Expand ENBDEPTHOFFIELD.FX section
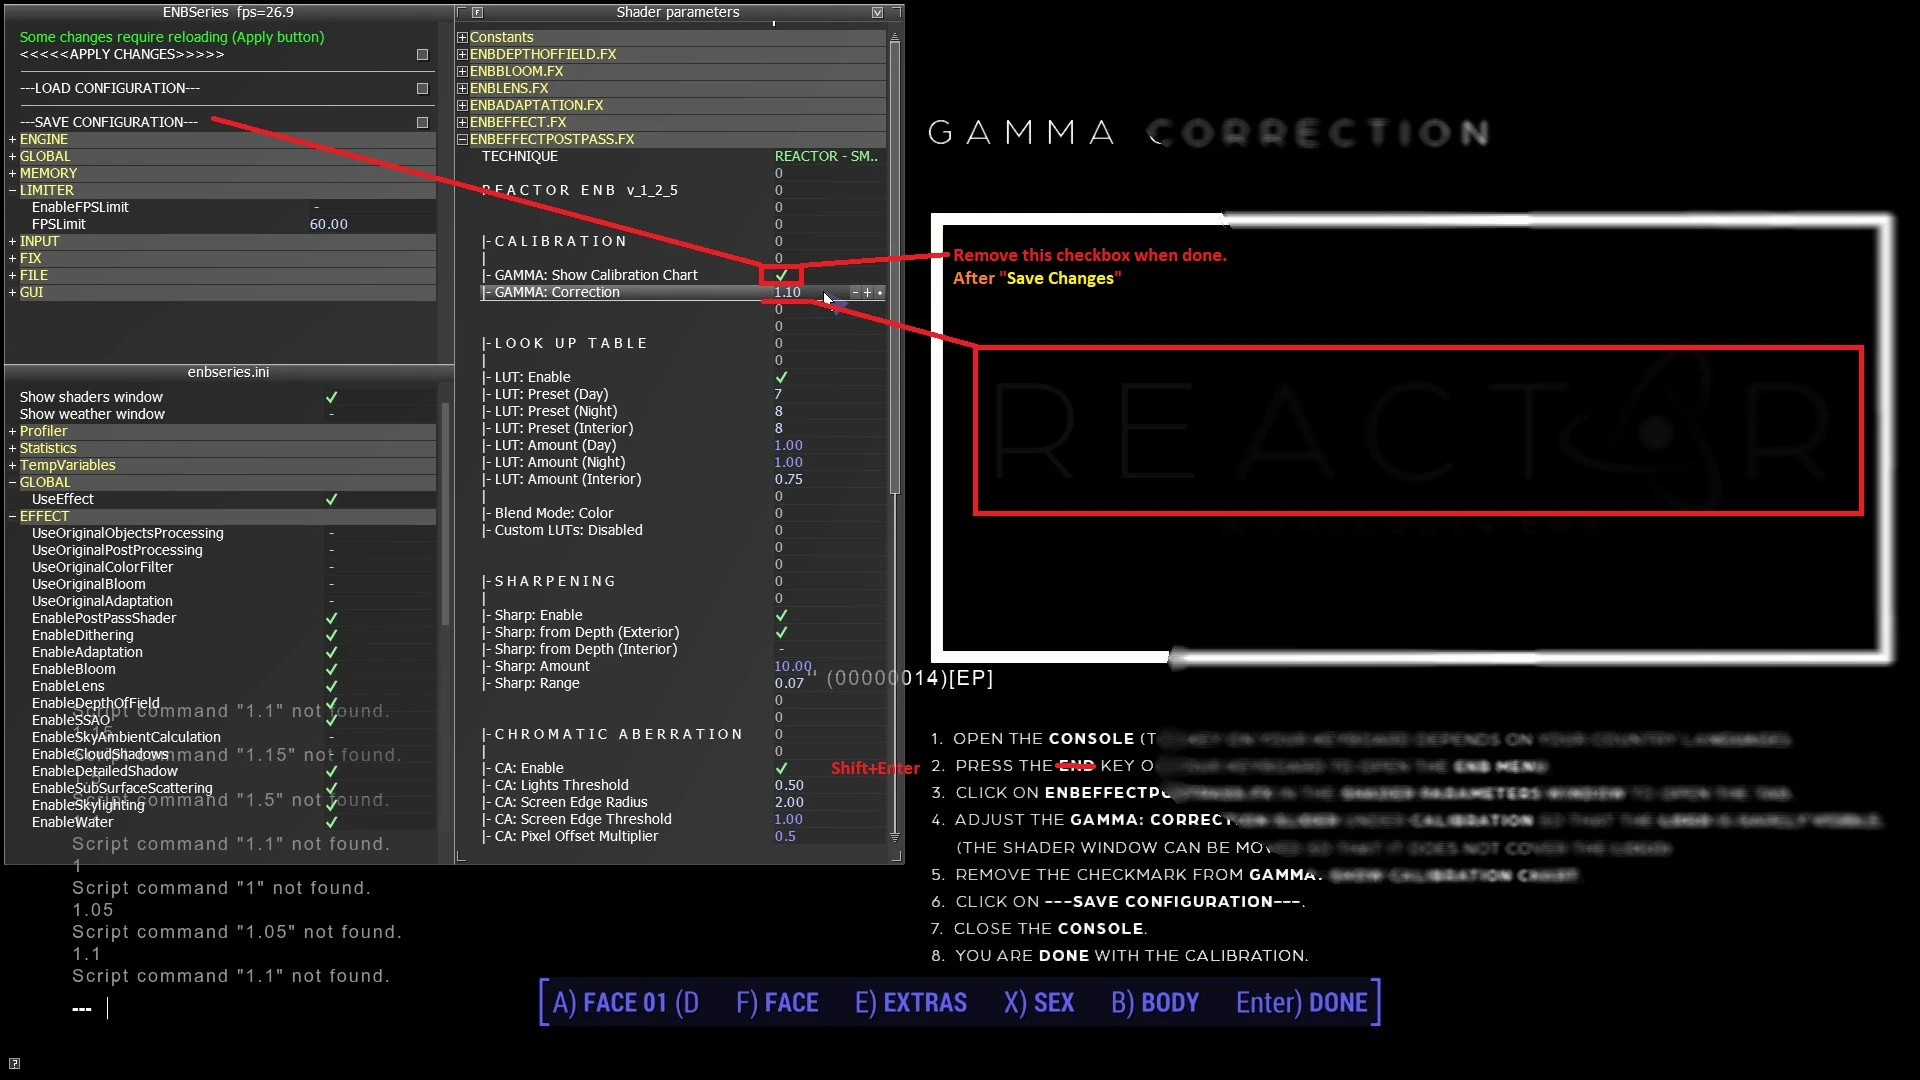 click(462, 55)
